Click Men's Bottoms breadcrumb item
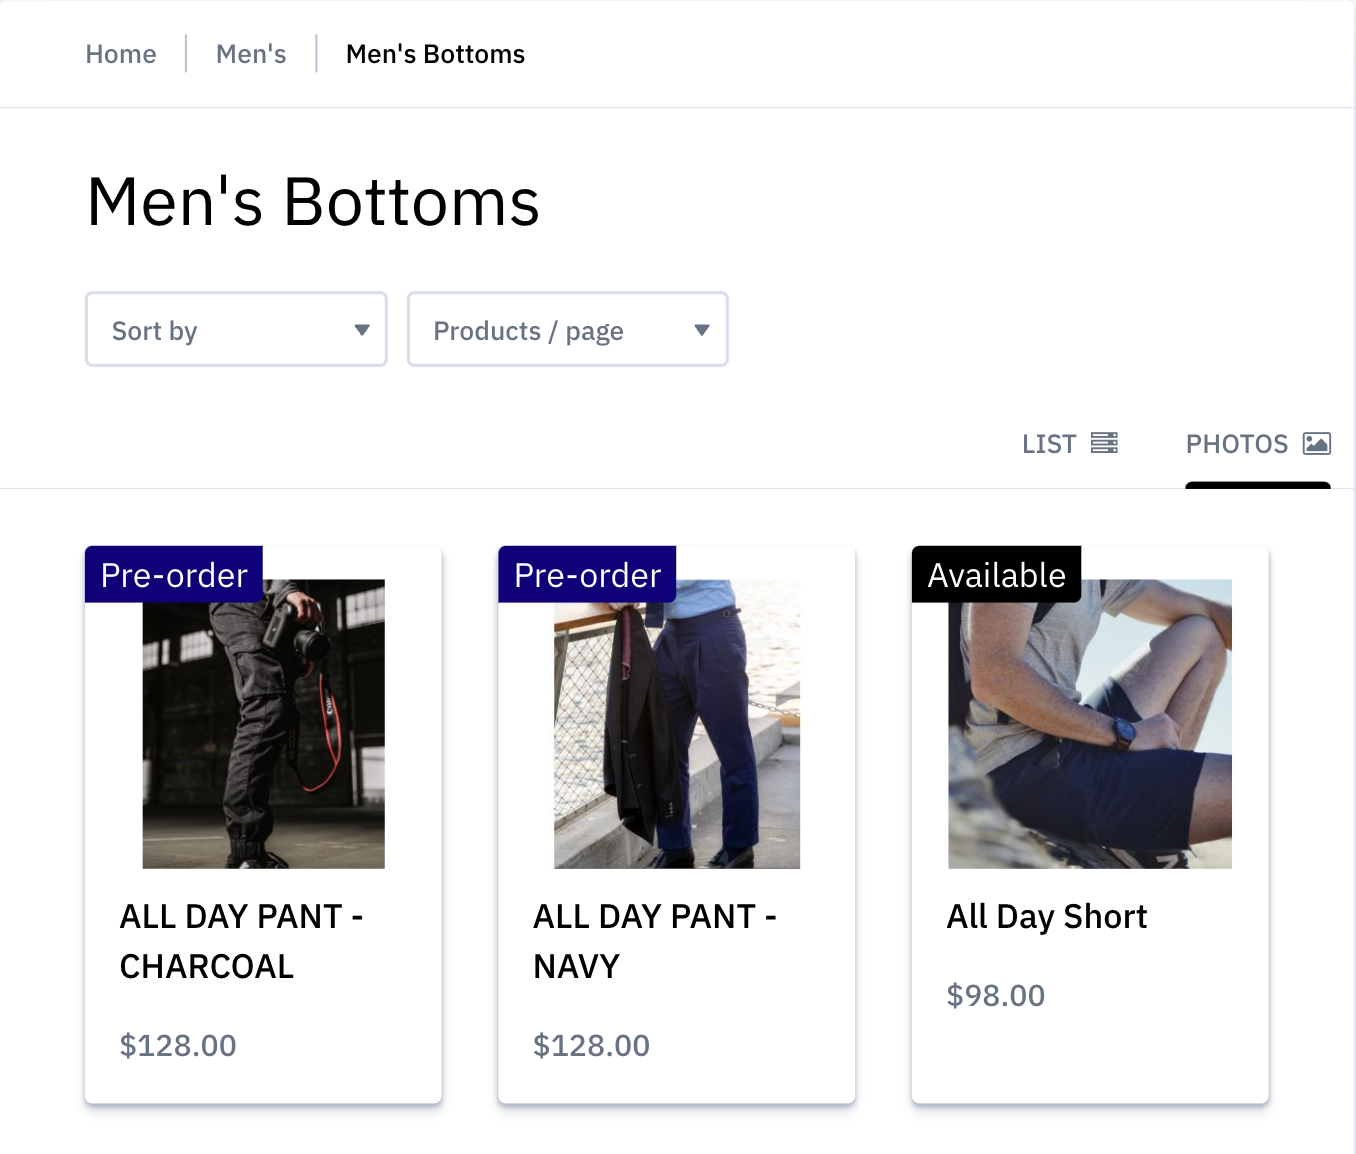 coord(435,54)
